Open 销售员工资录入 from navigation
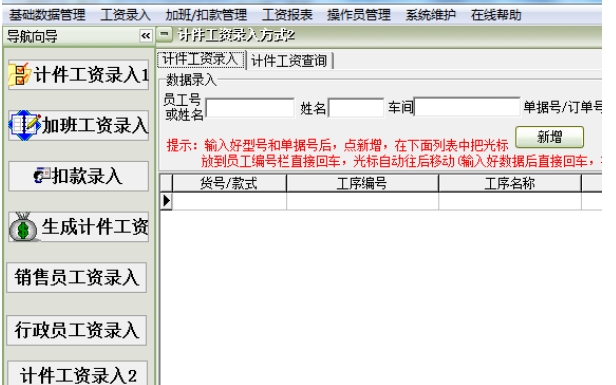 pos(77,277)
